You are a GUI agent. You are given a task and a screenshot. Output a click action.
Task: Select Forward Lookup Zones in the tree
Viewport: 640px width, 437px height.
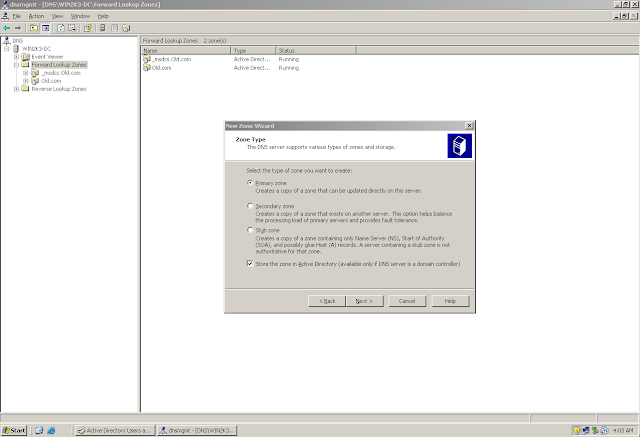pyautogui.click(x=59, y=64)
